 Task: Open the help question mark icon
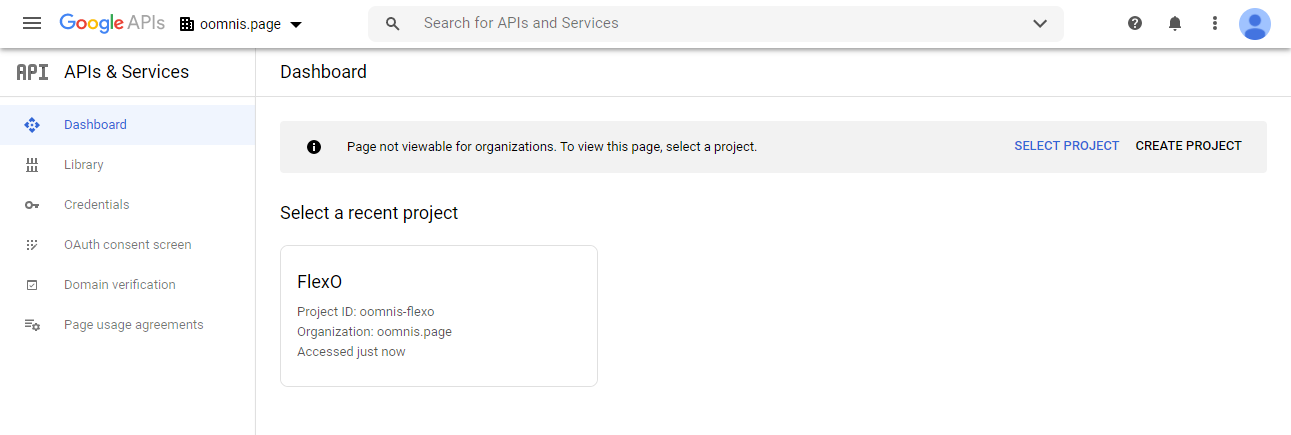(x=1135, y=23)
